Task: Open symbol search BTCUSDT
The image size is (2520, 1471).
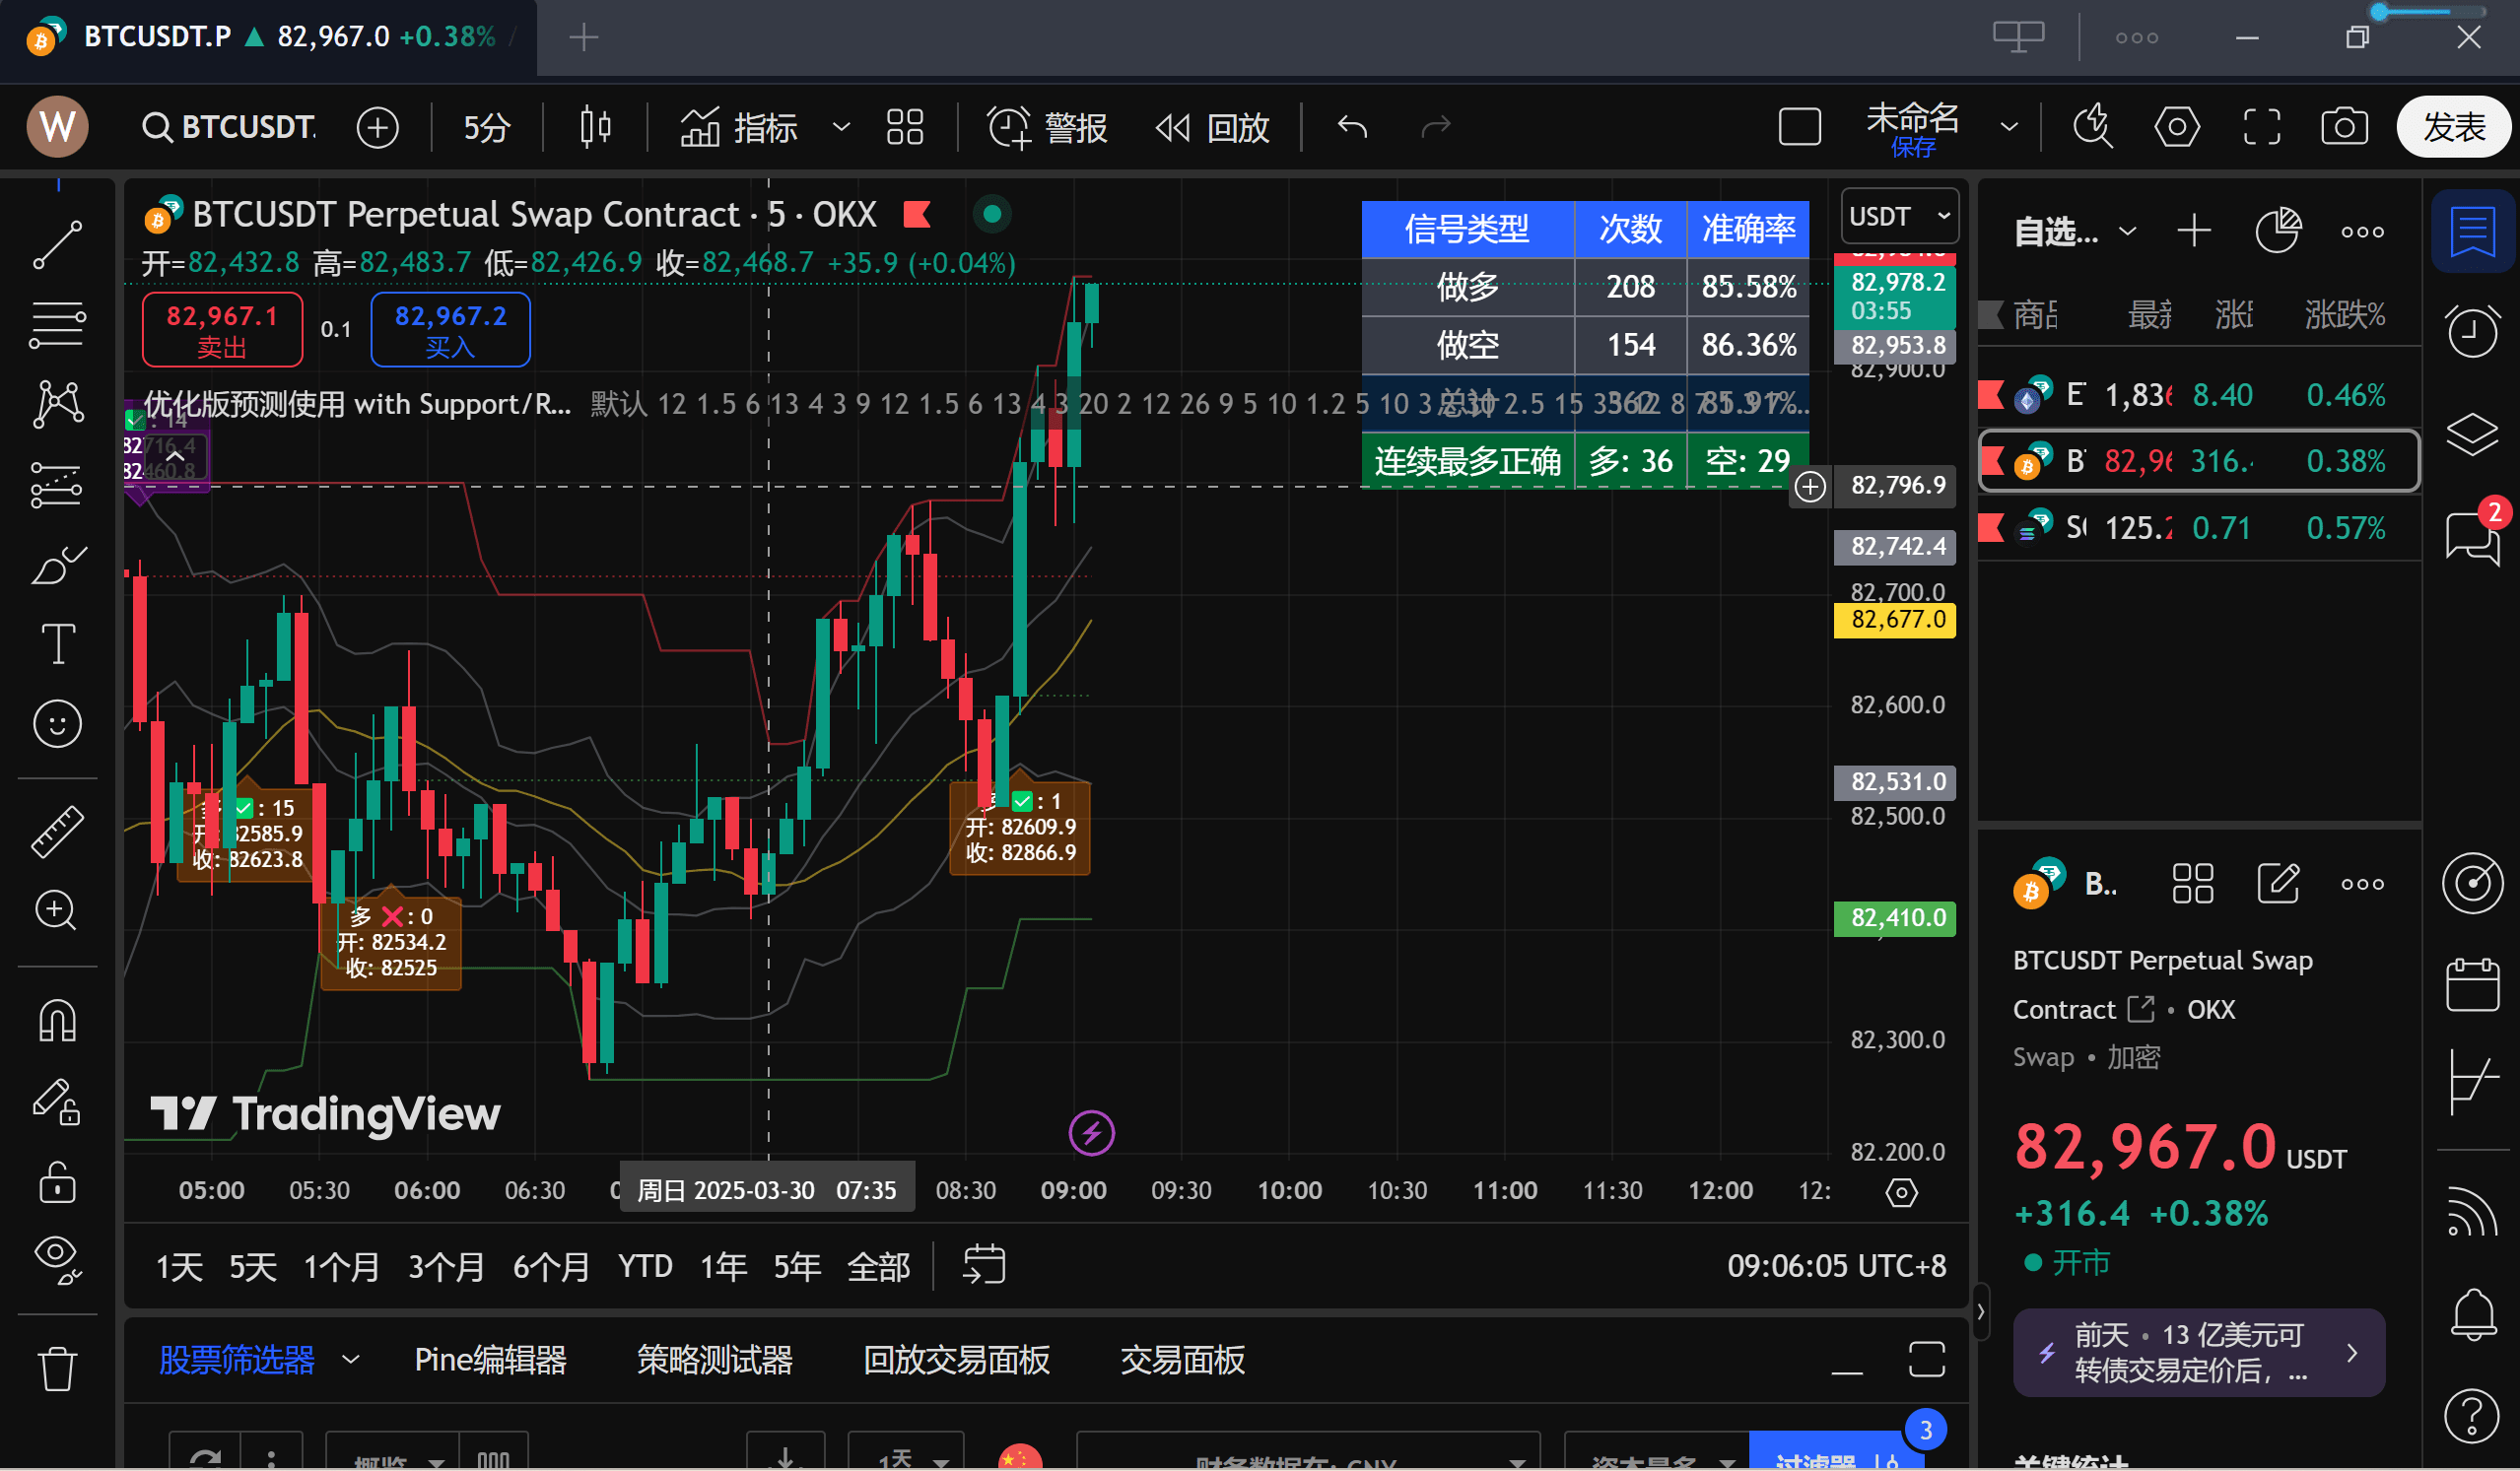Action: coord(228,127)
